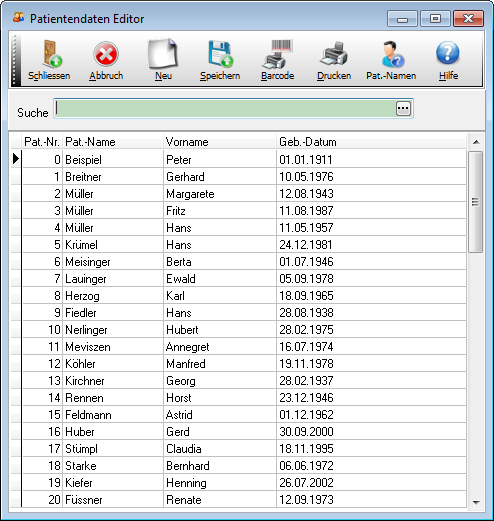Select patient 12 Köhler Manfred

(244, 364)
